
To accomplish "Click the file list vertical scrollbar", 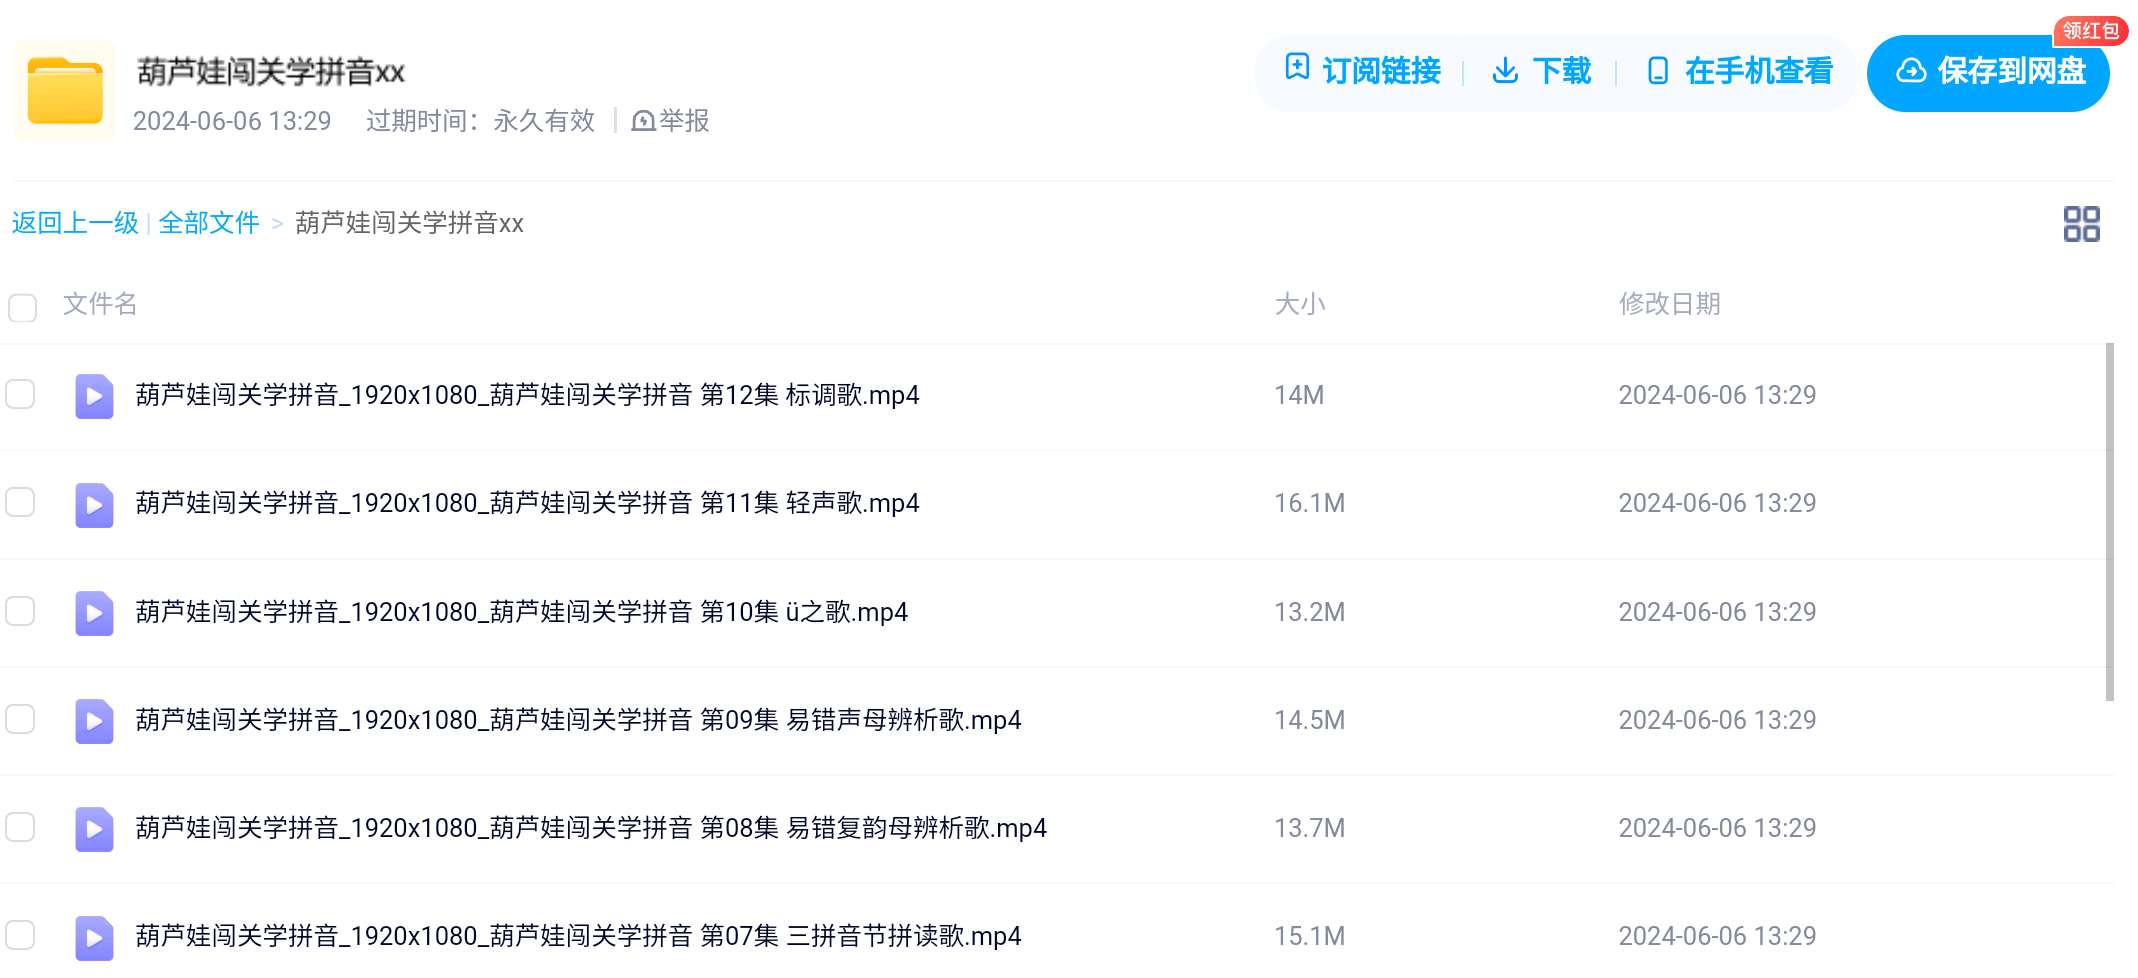I will (2109, 522).
